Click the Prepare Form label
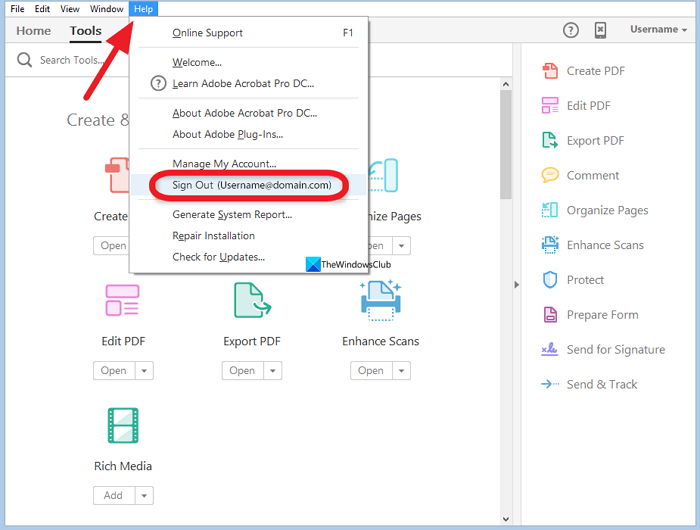The image size is (700, 530). [602, 315]
